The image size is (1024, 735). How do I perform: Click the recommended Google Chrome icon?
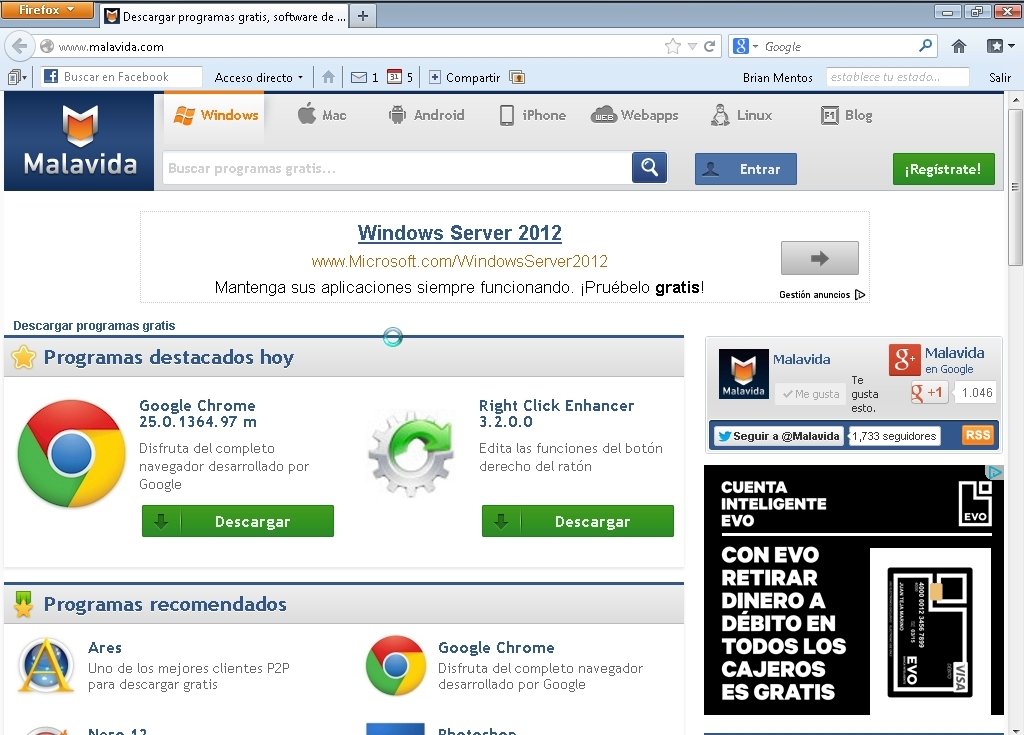click(396, 665)
